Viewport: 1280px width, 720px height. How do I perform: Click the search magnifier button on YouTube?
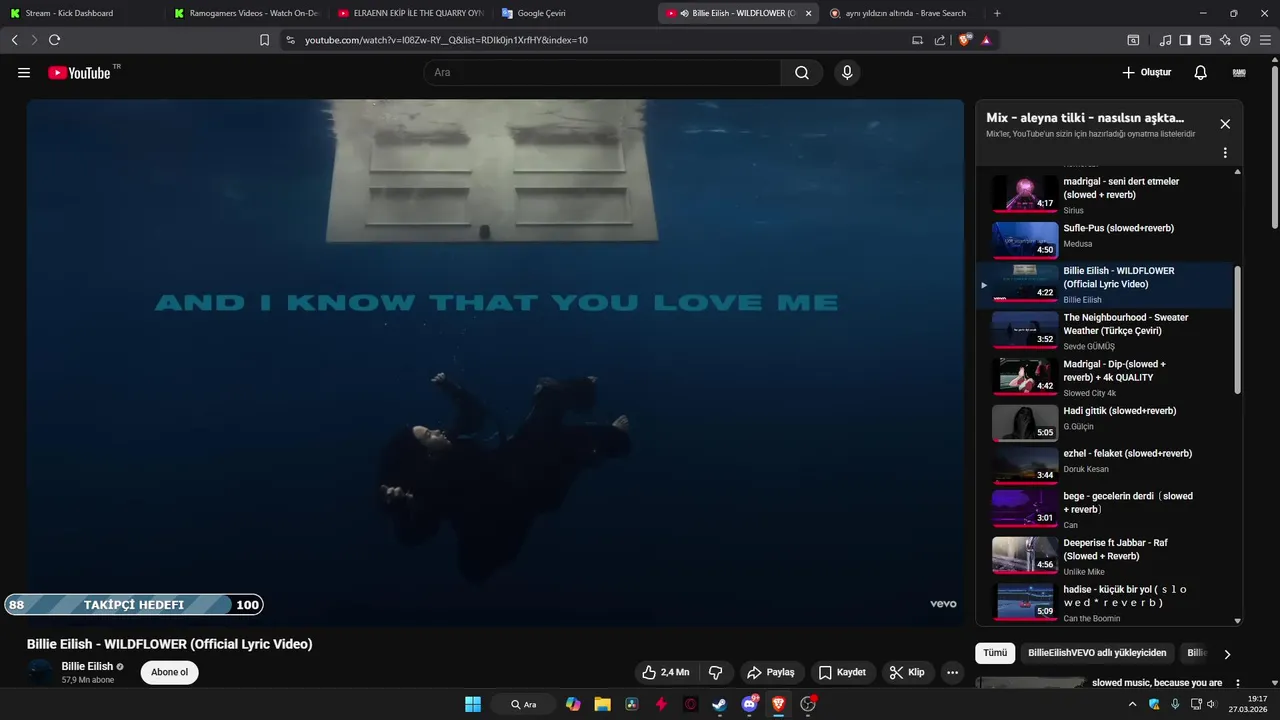click(802, 73)
